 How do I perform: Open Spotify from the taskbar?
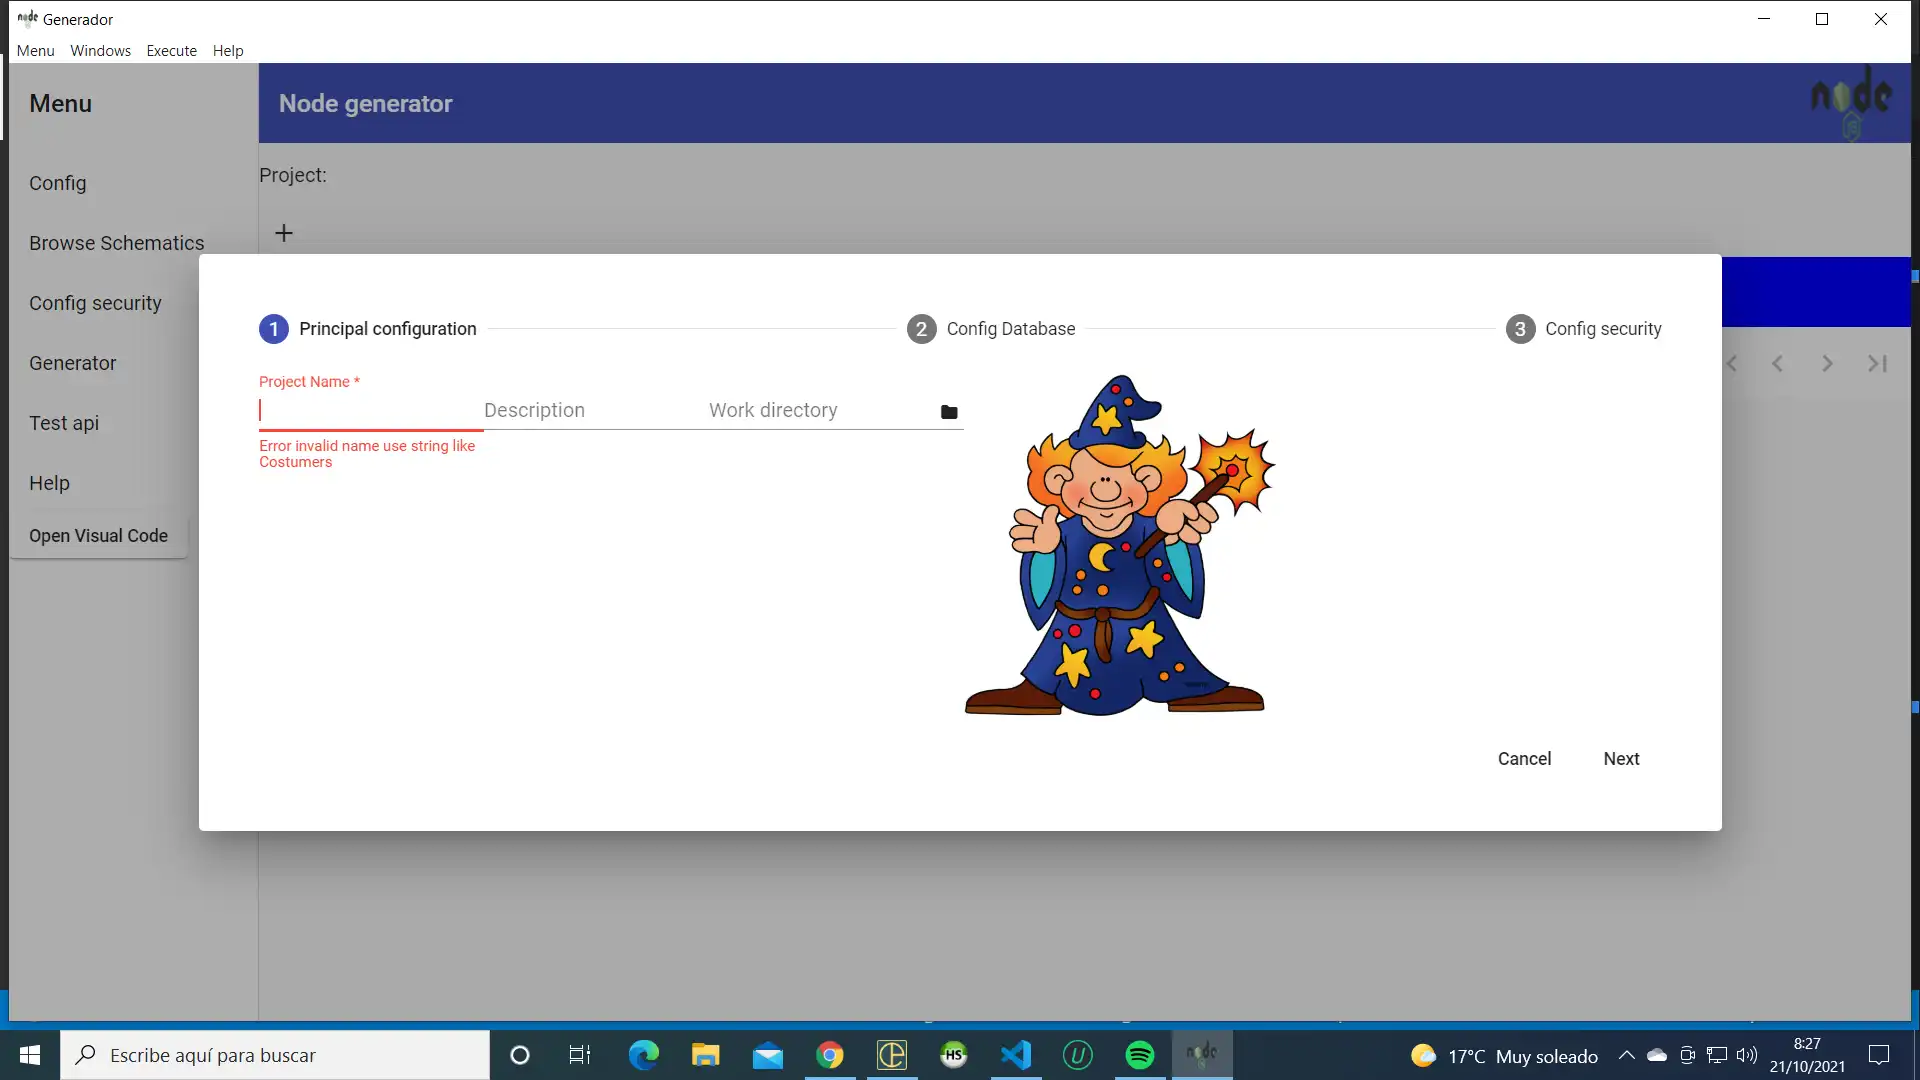point(1140,1055)
